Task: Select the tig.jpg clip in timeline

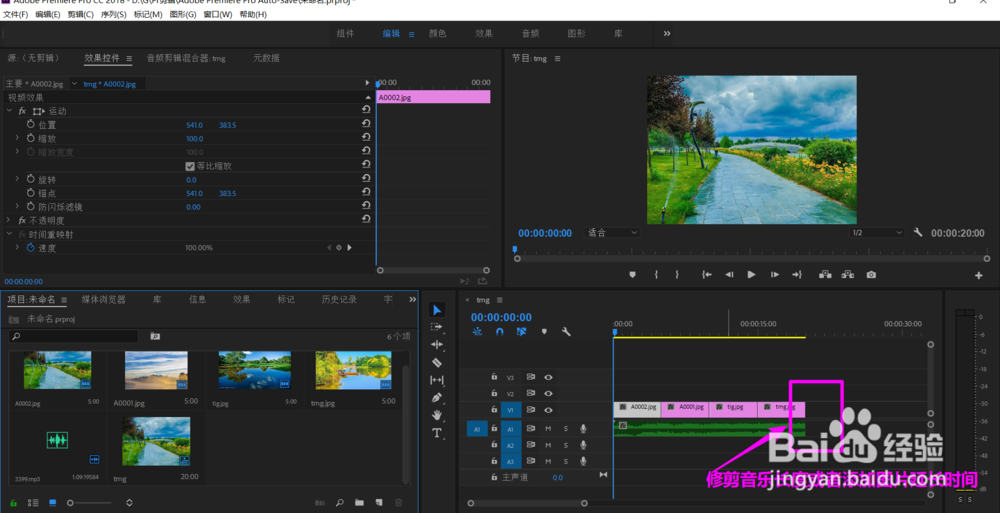Action: [x=733, y=410]
